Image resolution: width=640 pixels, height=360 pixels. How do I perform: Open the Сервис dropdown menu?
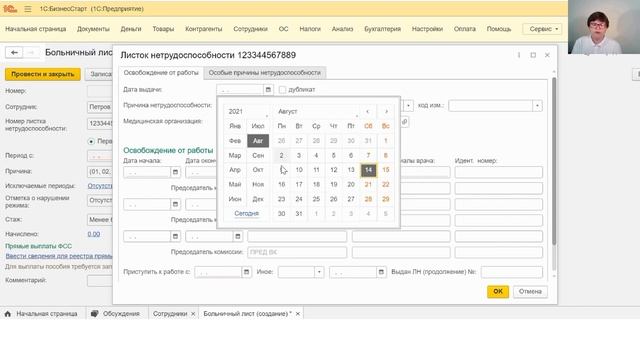pos(543,29)
